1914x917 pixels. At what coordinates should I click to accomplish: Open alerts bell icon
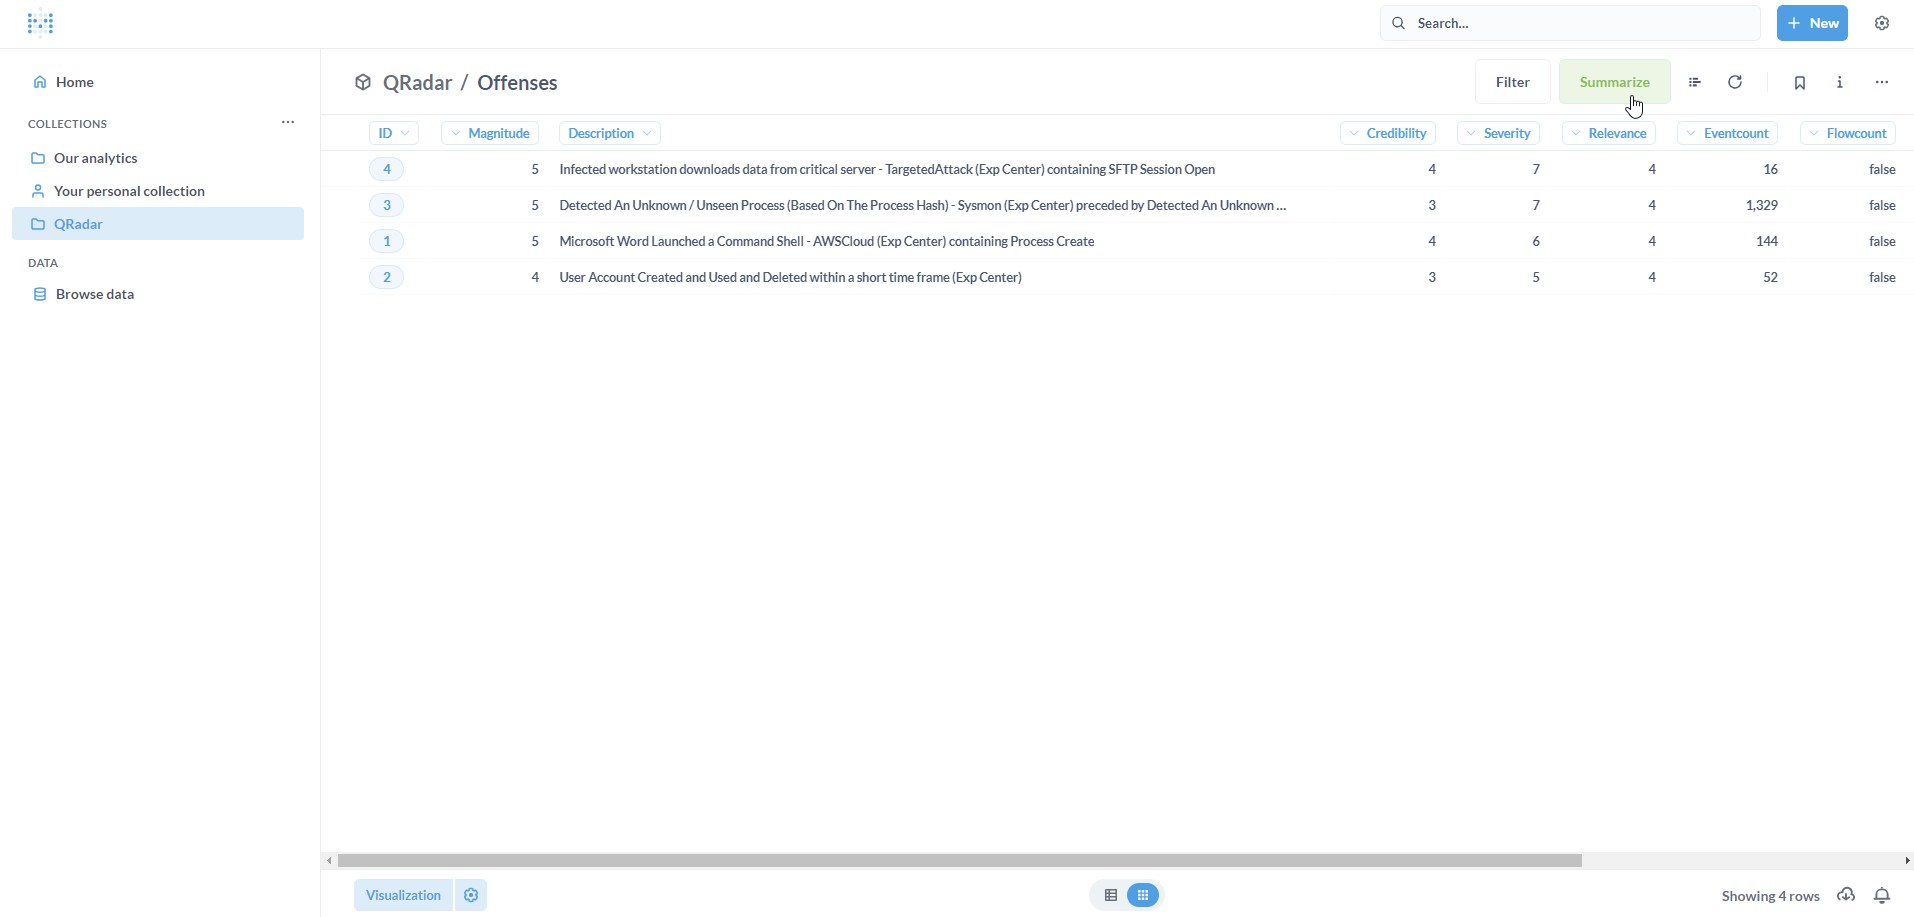tap(1882, 896)
